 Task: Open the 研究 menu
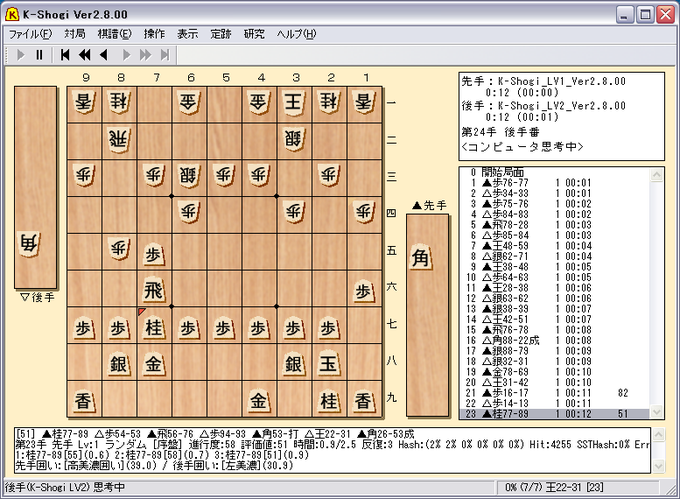click(x=254, y=34)
